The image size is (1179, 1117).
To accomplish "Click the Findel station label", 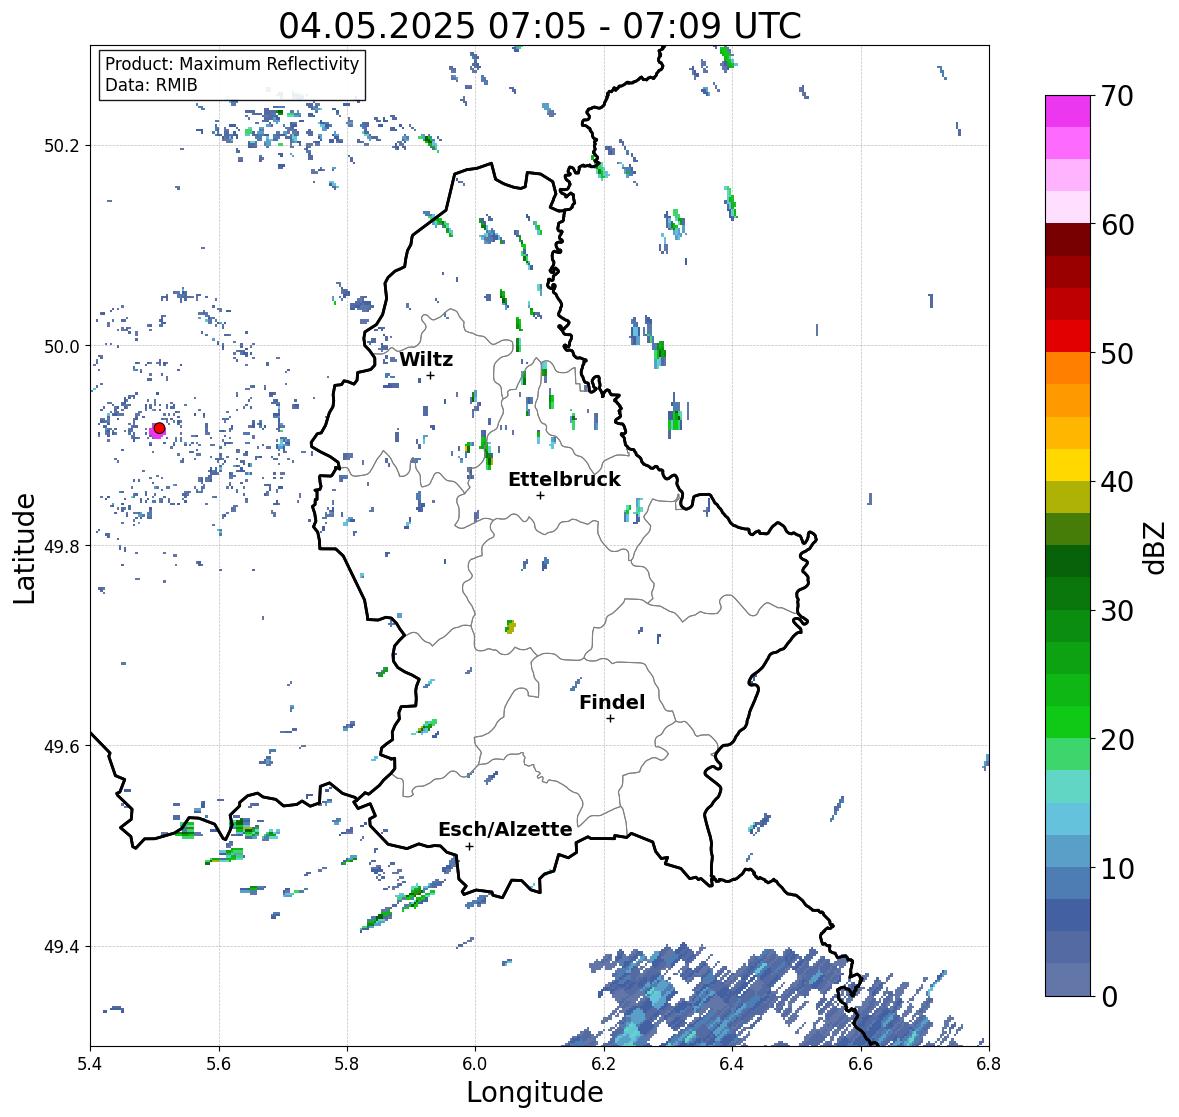I will [612, 702].
